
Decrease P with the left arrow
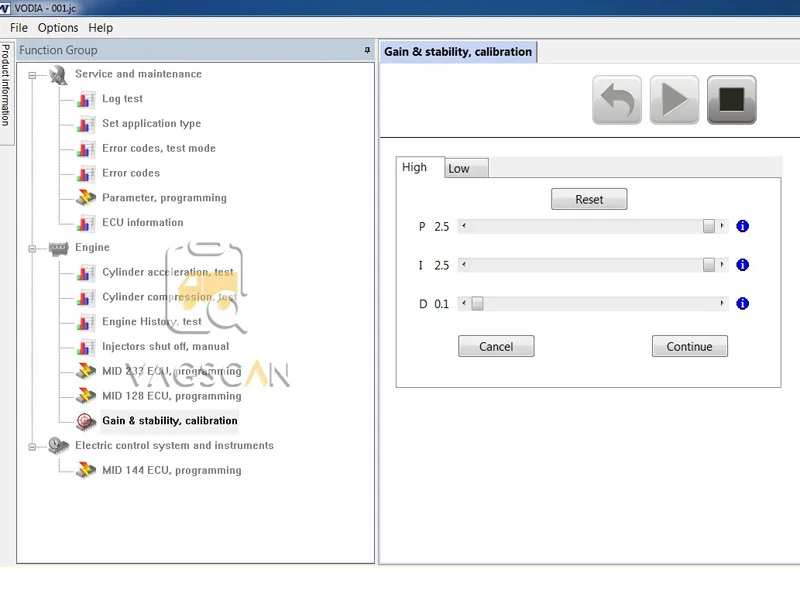(x=464, y=226)
